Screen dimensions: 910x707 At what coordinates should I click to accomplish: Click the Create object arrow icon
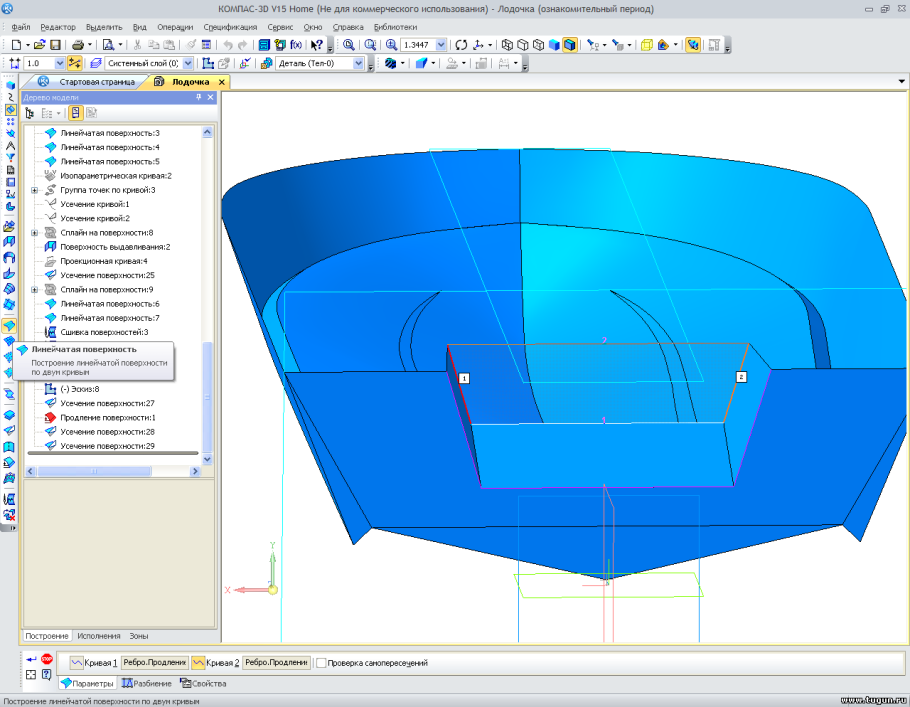31,659
